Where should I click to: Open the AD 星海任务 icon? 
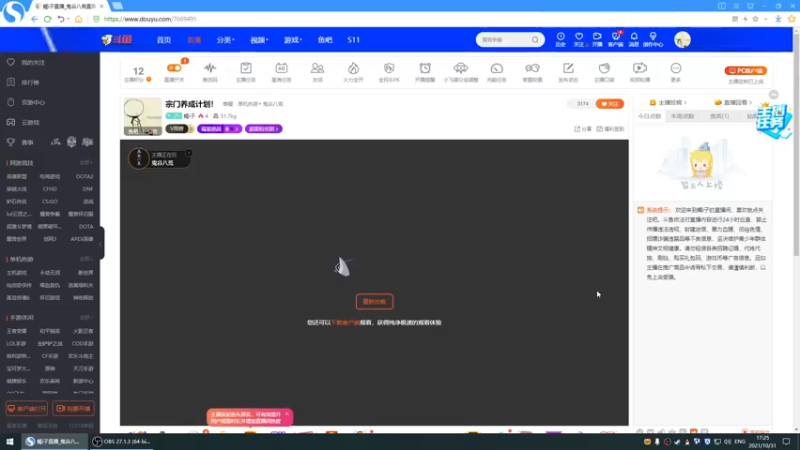tap(281, 72)
